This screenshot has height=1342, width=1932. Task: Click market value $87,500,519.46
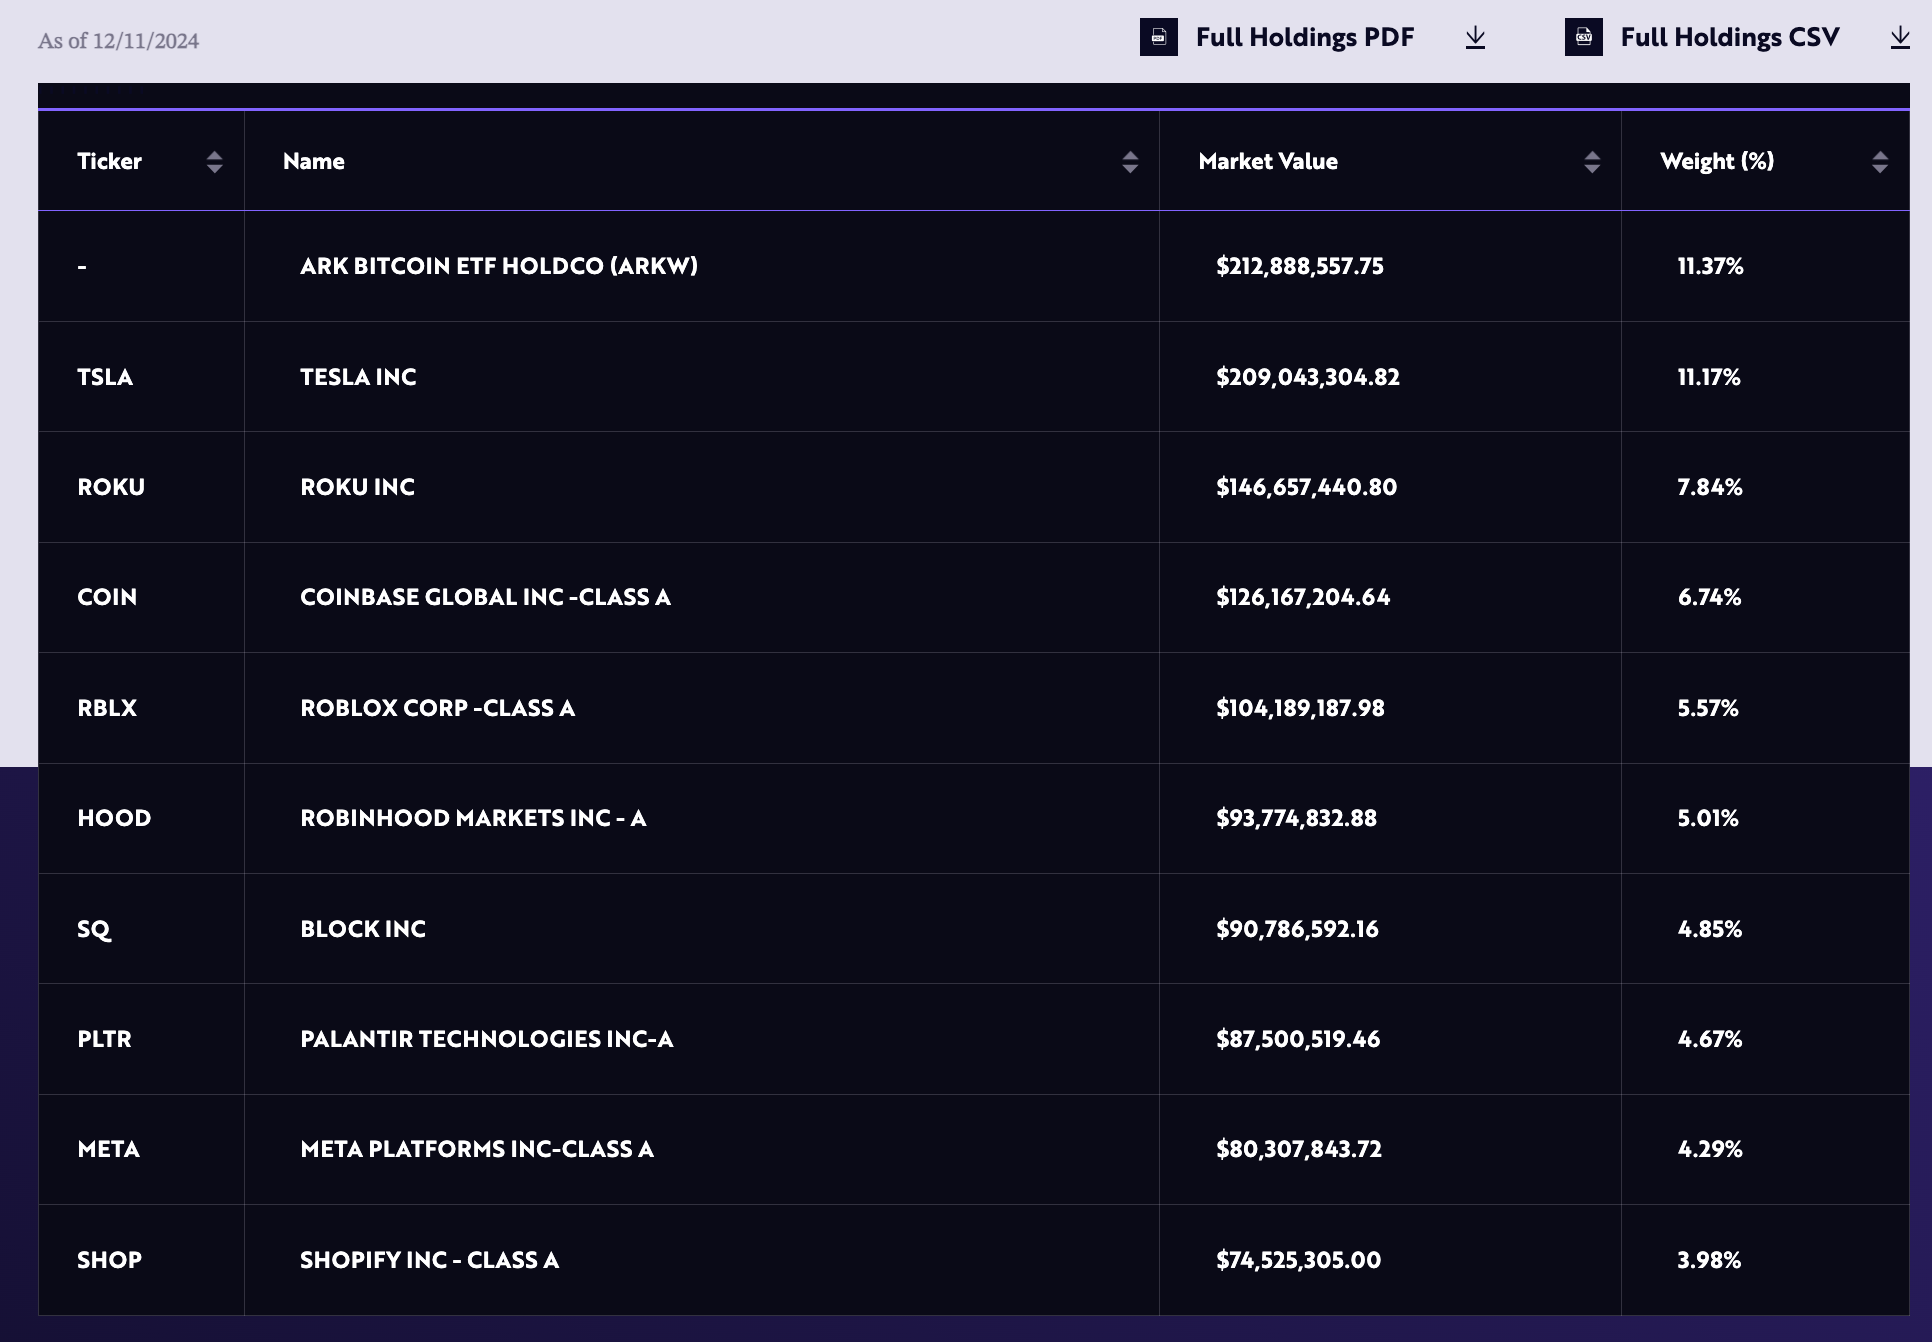[1298, 1039]
